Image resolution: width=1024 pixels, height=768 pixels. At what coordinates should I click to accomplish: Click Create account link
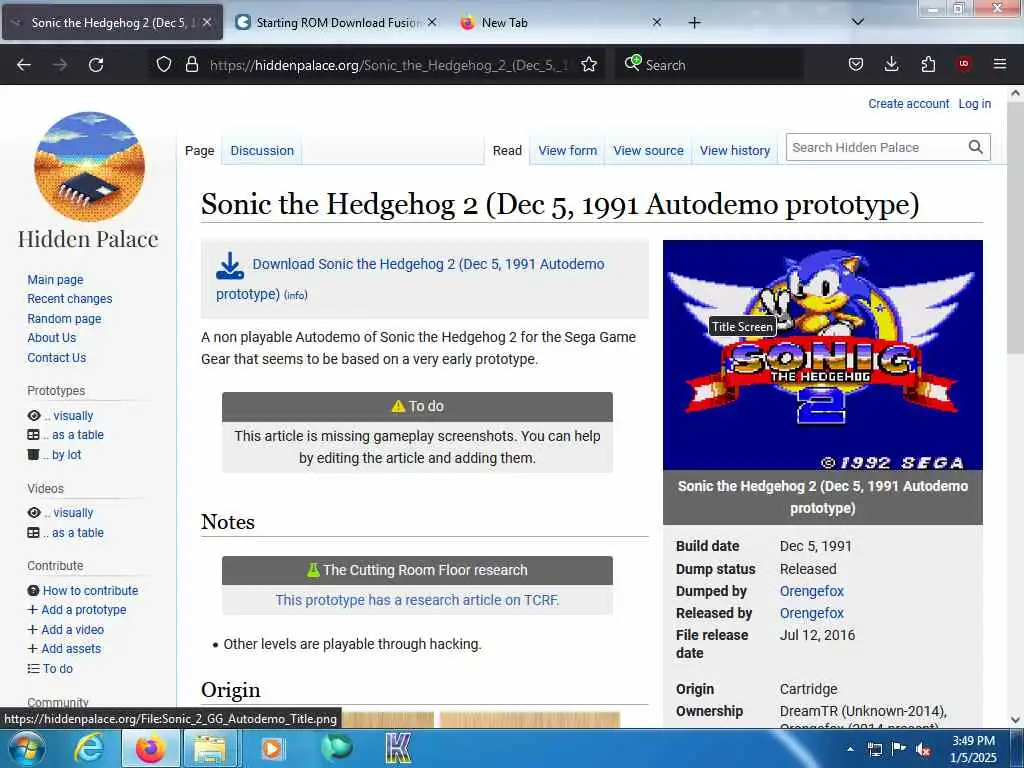908,104
